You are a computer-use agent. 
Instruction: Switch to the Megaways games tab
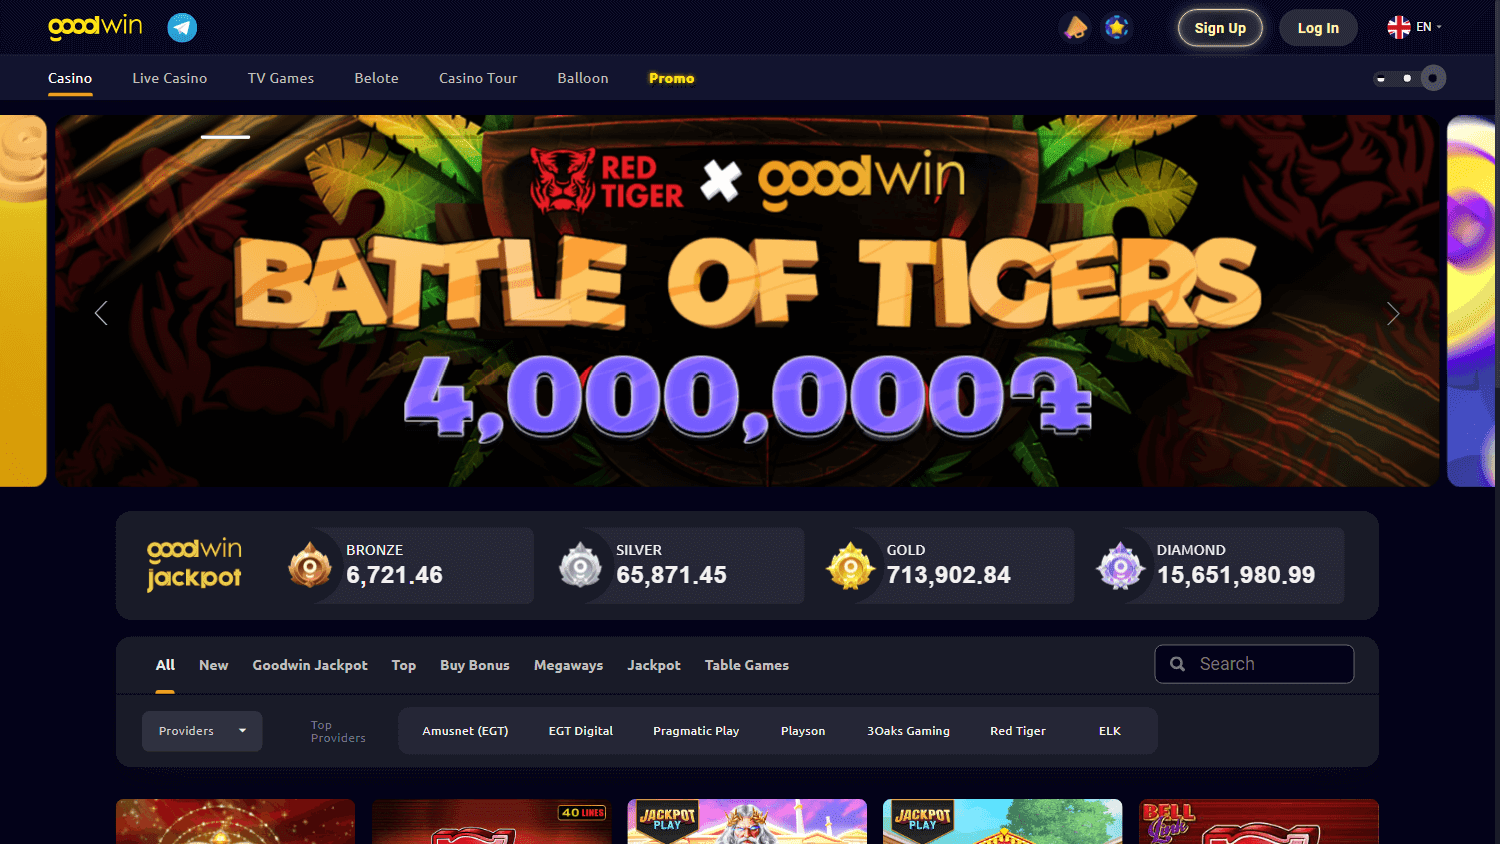tap(568, 665)
